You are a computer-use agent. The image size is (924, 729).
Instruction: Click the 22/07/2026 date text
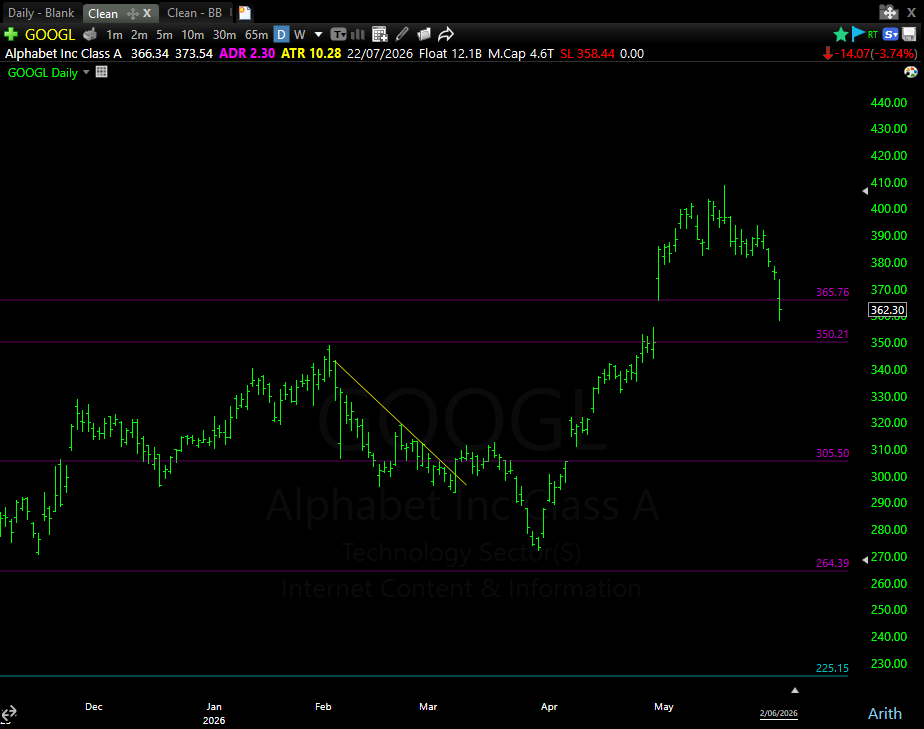(380, 54)
